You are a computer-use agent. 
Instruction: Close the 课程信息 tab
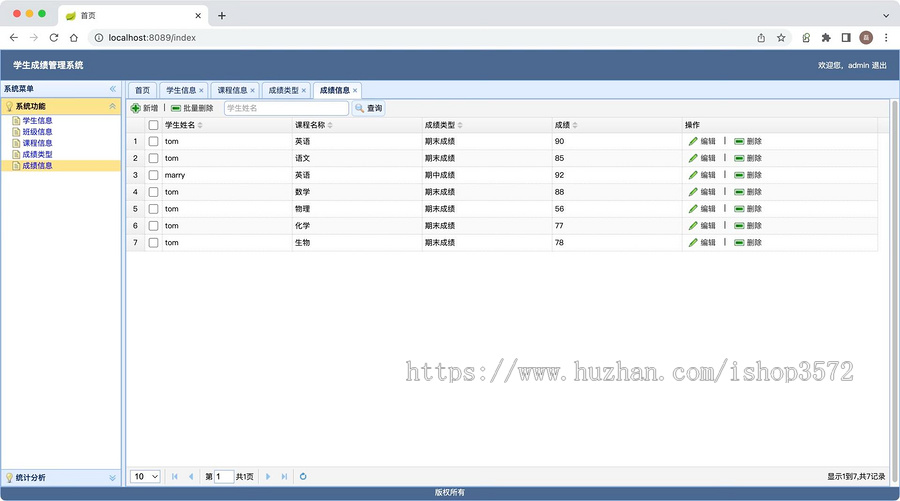point(253,91)
